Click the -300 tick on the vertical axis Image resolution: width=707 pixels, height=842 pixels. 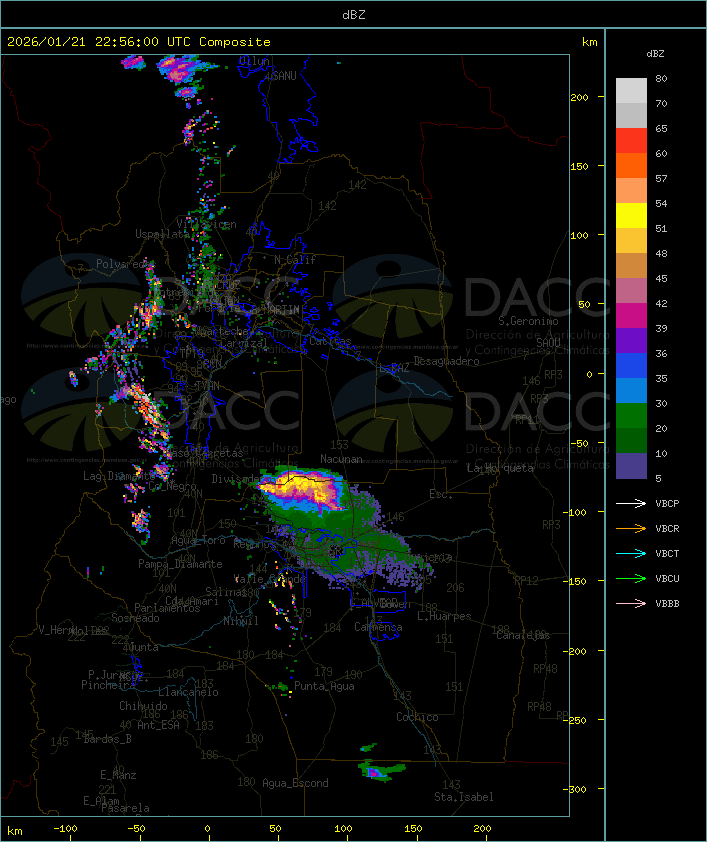tap(577, 789)
